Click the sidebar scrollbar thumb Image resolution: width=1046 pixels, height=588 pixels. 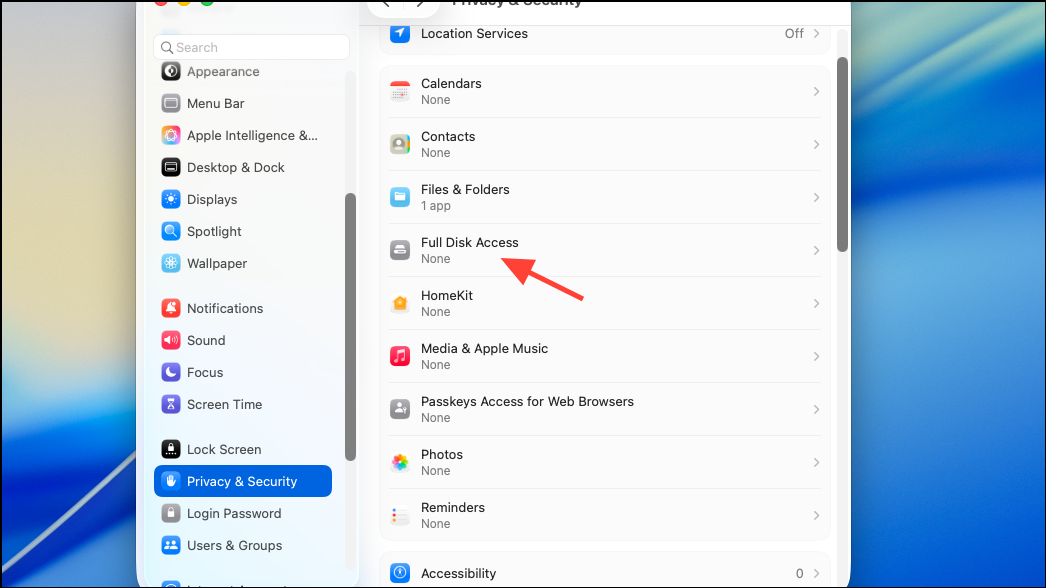(x=350, y=327)
